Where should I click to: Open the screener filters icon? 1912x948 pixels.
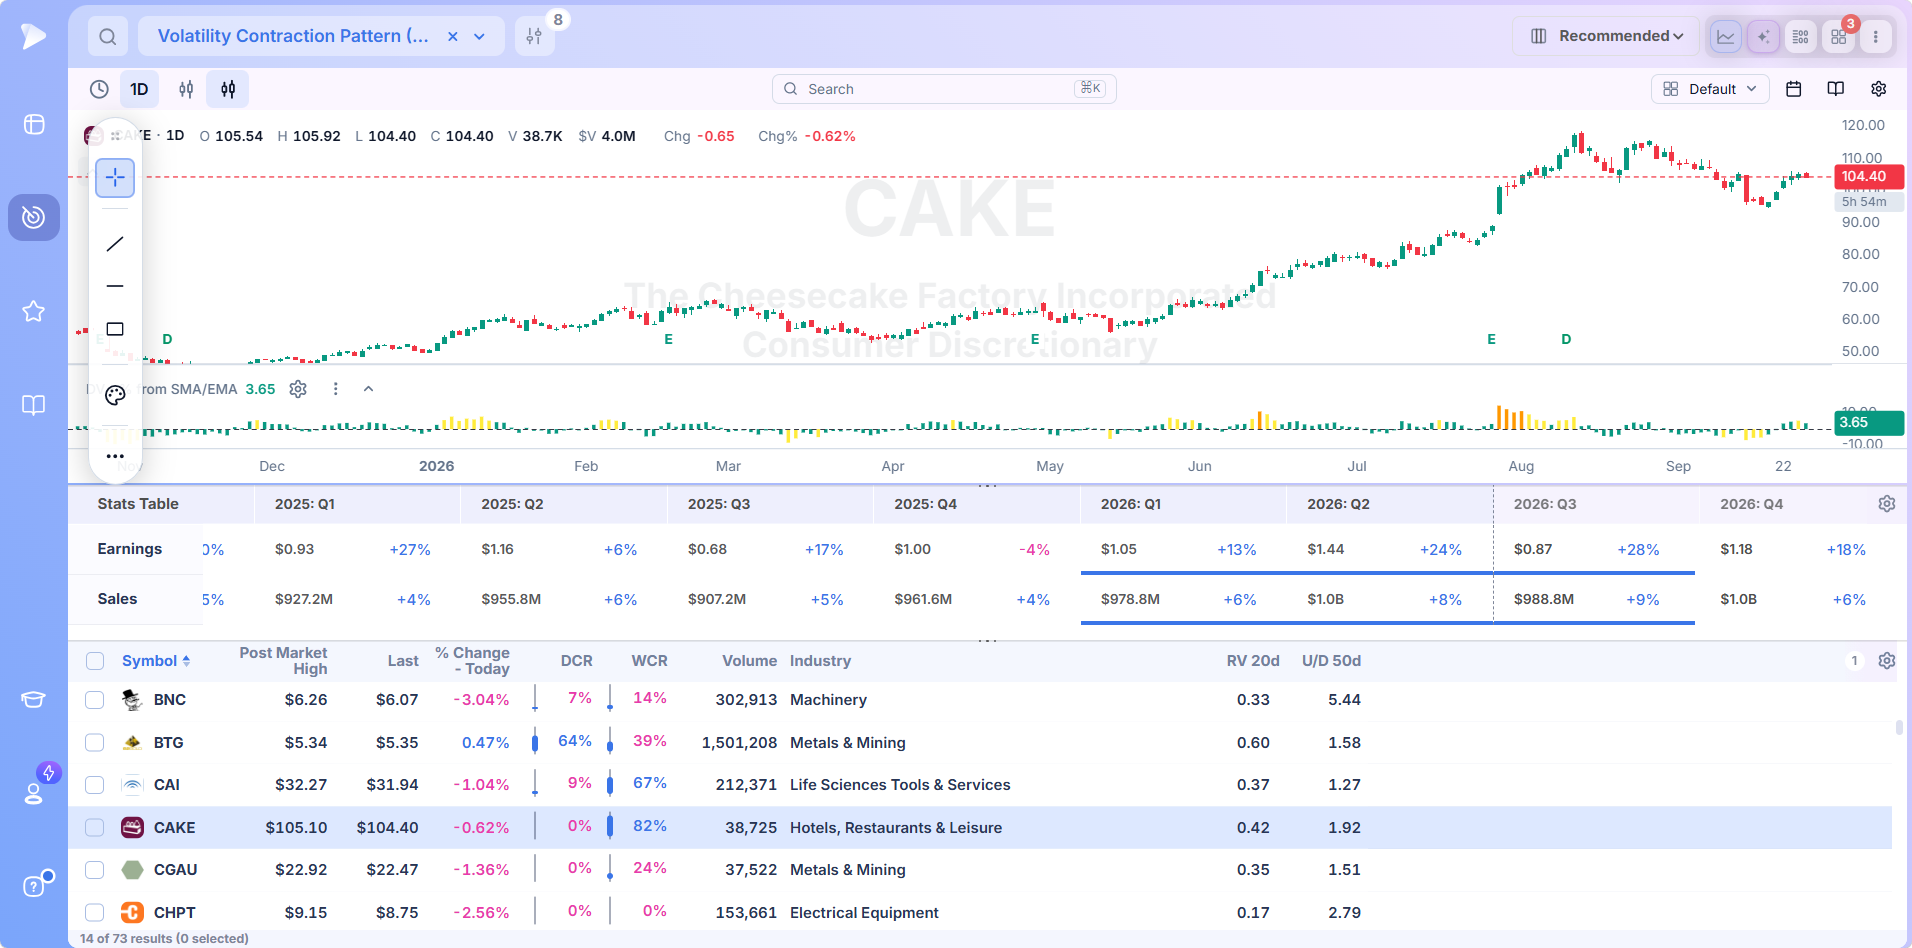(x=535, y=37)
